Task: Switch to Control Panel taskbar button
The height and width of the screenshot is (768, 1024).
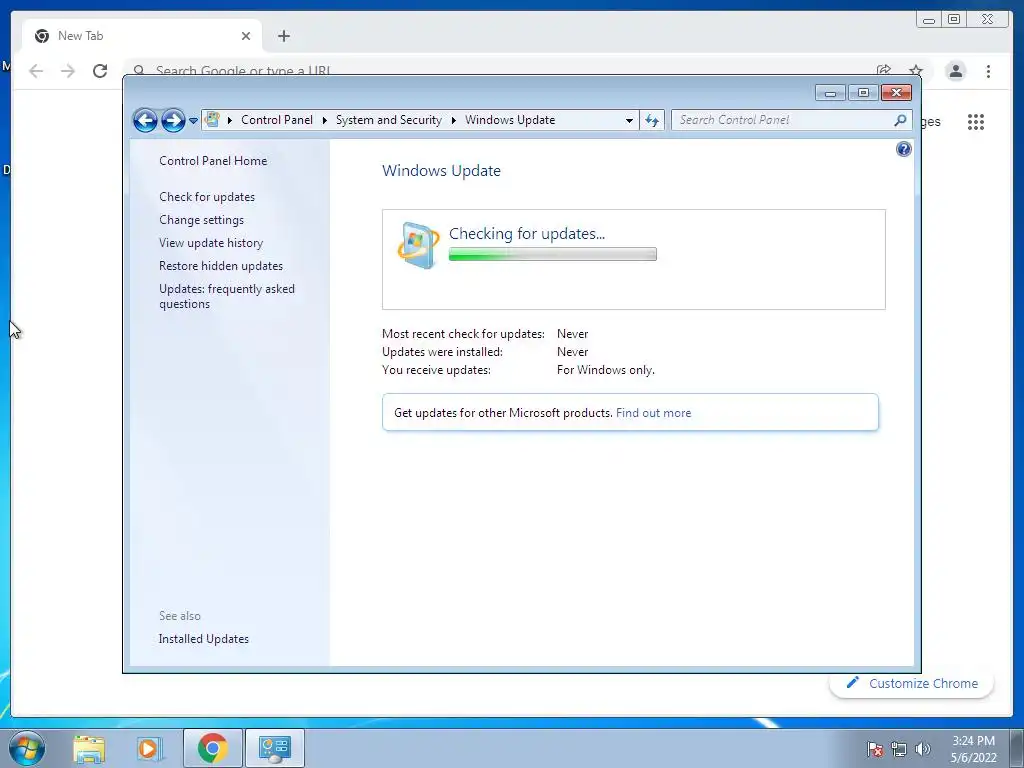Action: pos(275,748)
